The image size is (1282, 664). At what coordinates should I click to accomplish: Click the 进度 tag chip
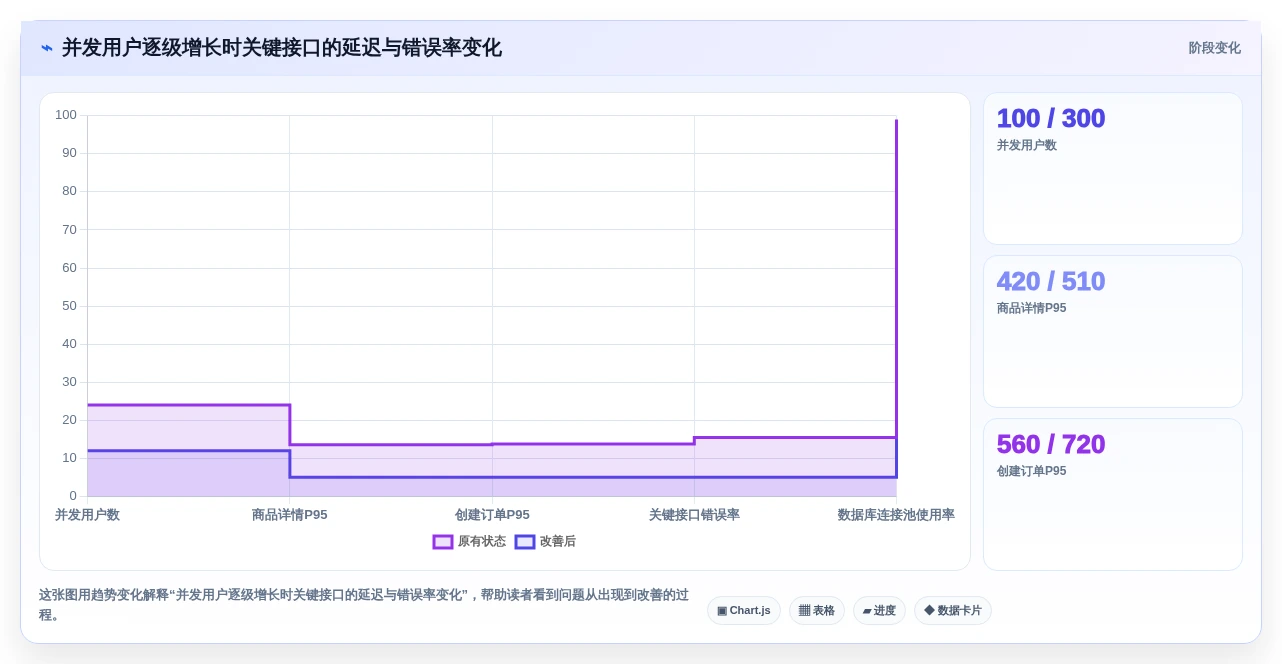[x=879, y=611]
